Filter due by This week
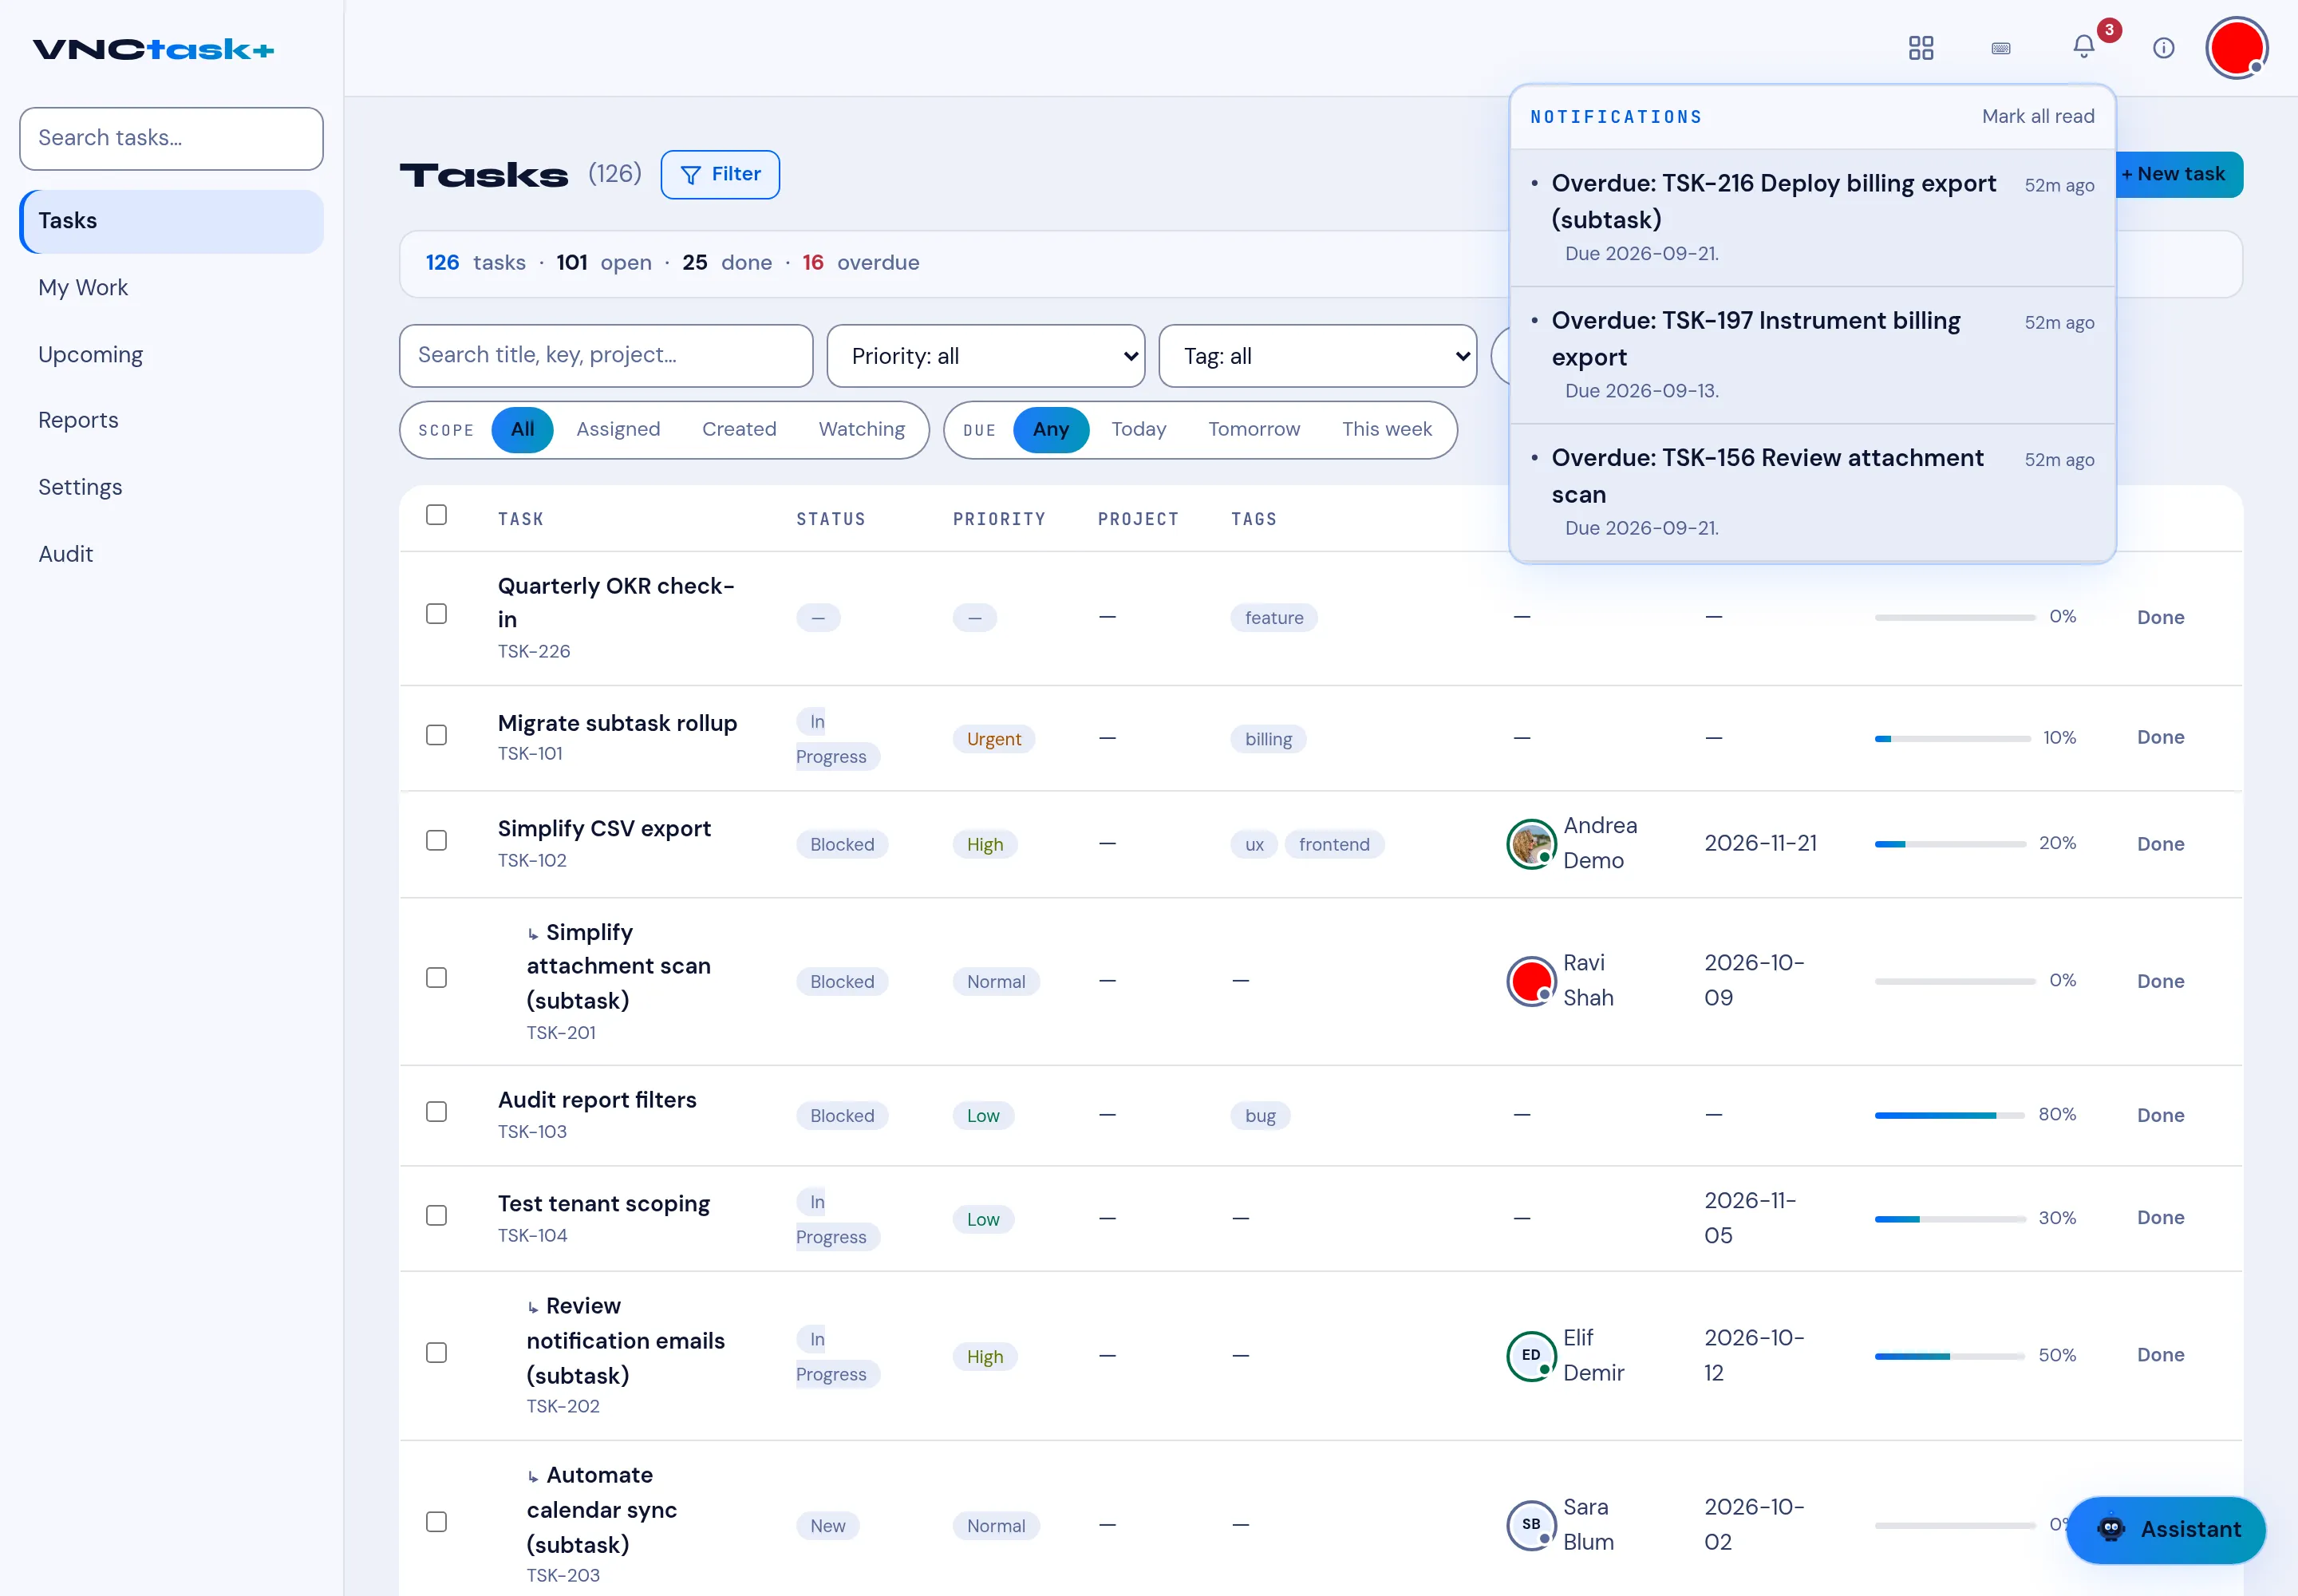This screenshot has height=1596, width=2298. 1386,430
